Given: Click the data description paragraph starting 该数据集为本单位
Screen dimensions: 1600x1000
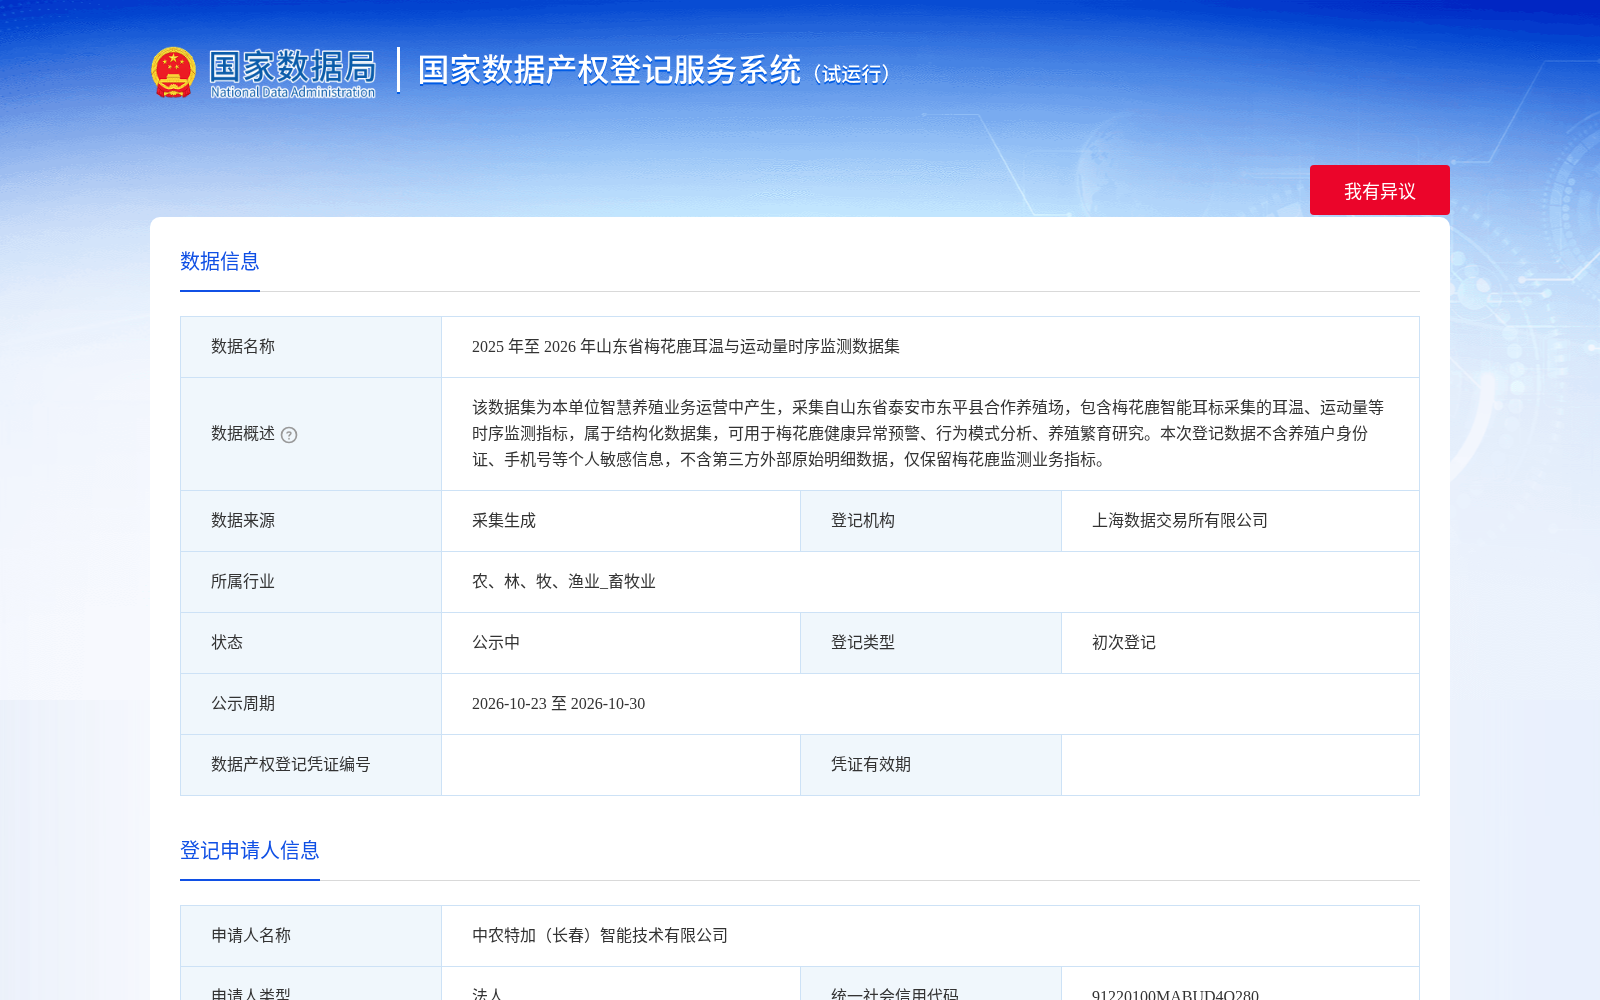Looking at the screenshot, I should (x=928, y=433).
